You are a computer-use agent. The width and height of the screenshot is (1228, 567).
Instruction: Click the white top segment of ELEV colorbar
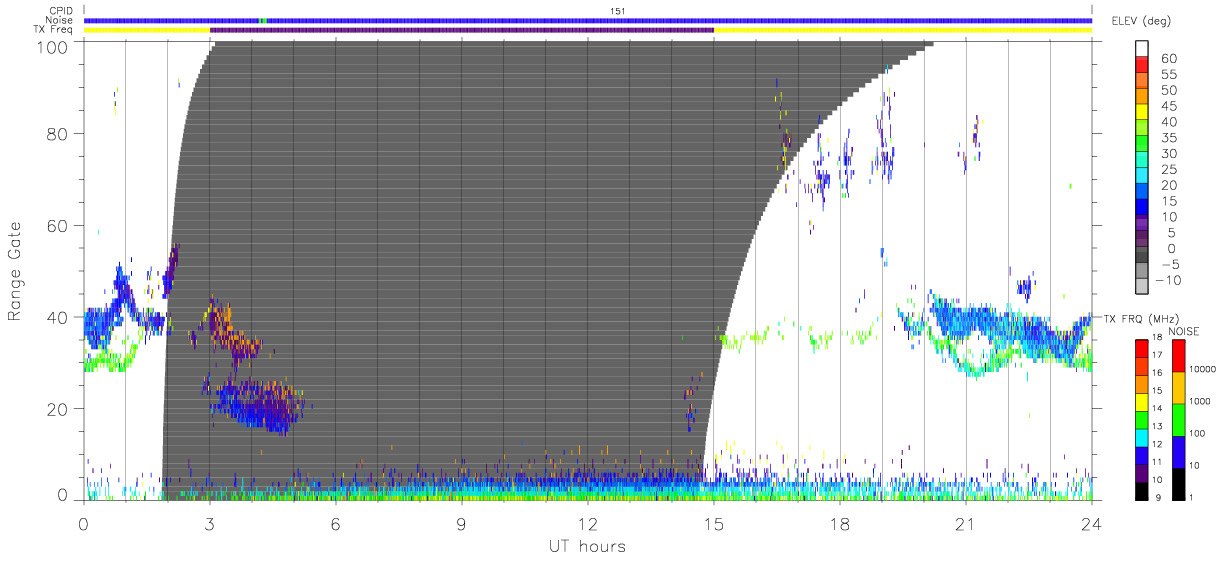point(1142,49)
